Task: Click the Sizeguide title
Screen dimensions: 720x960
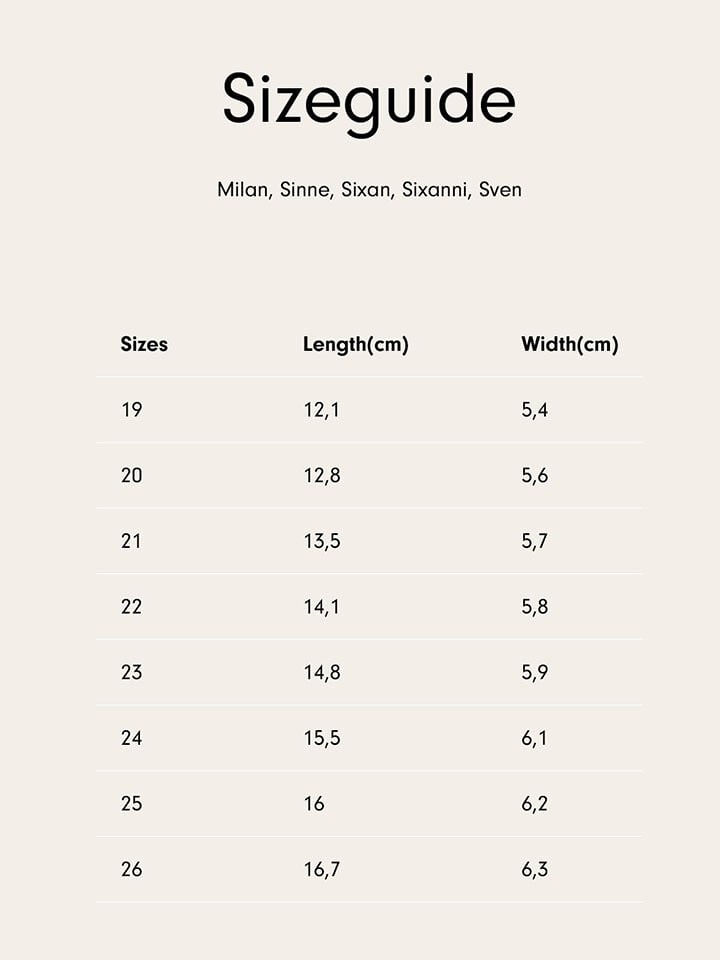Action: click(x=369, y=101)
